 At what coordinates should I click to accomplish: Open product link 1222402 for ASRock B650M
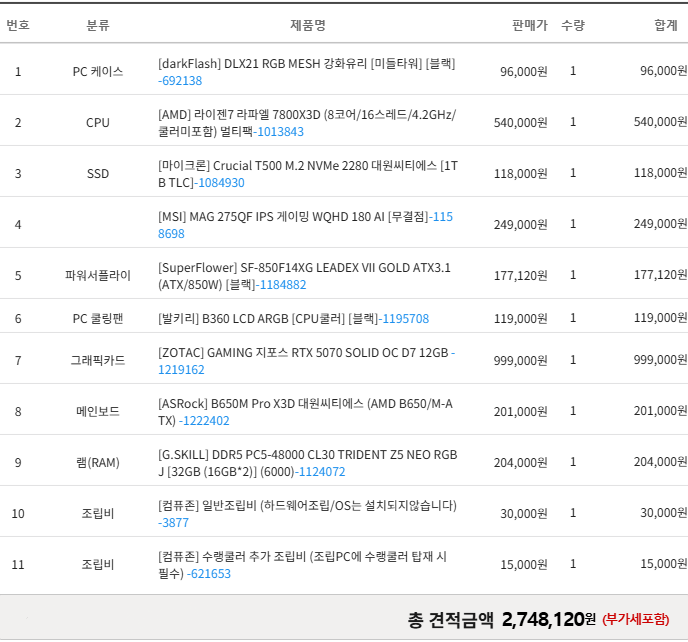pyautogui.click(x=204, y=421)
